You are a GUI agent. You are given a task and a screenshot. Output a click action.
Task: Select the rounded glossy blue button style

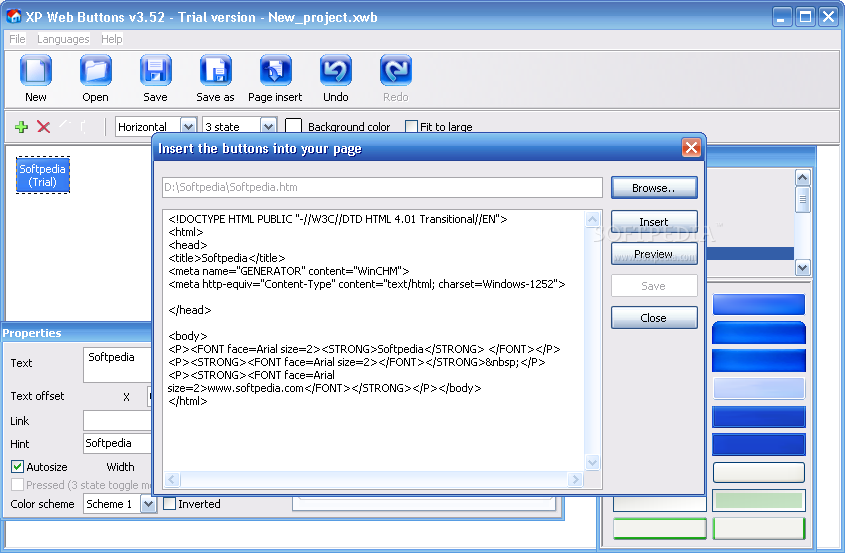(759, 333)
